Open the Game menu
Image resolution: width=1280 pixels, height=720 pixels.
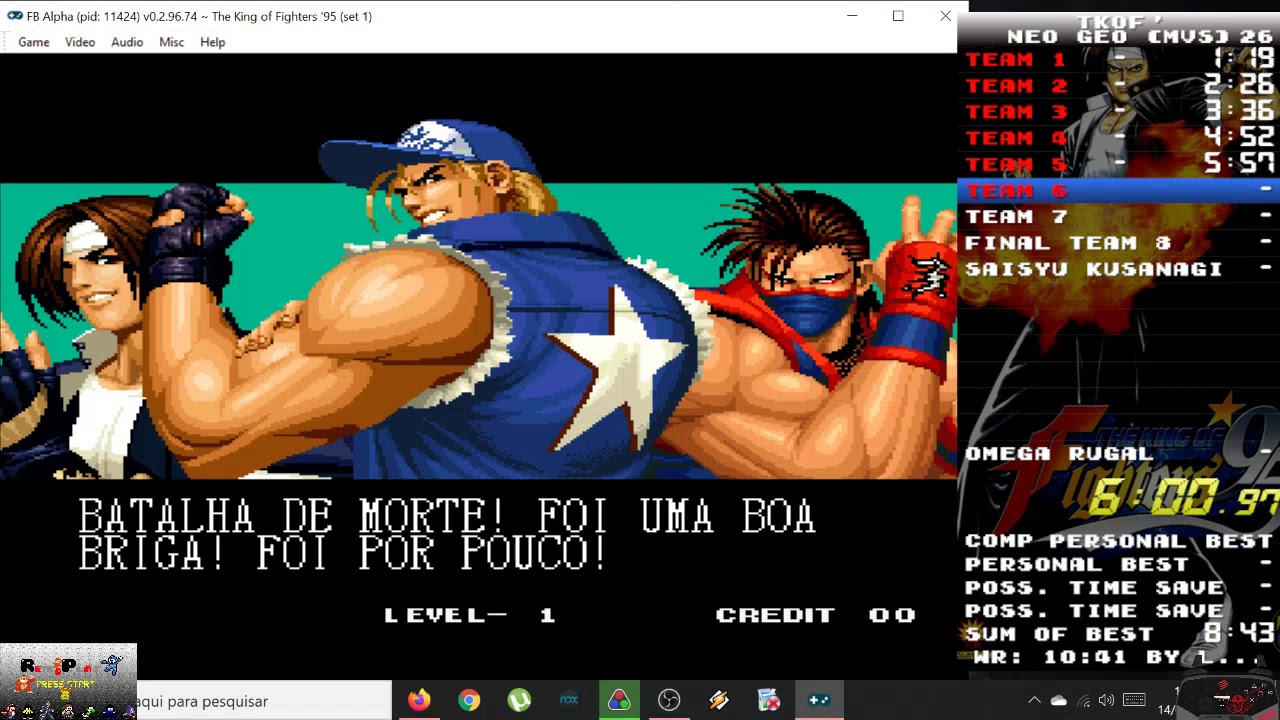34,42
